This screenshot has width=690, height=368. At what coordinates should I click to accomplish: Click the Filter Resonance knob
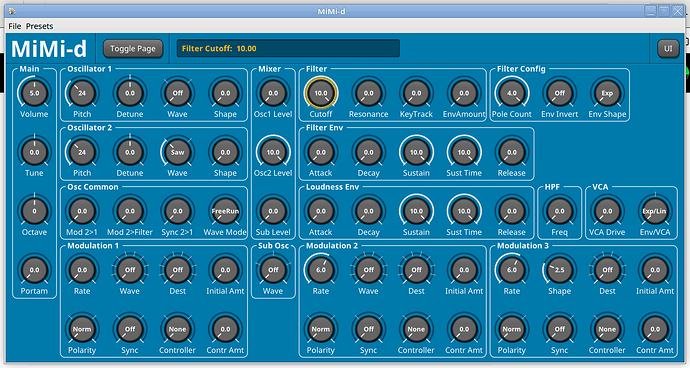tap(368, 93)
